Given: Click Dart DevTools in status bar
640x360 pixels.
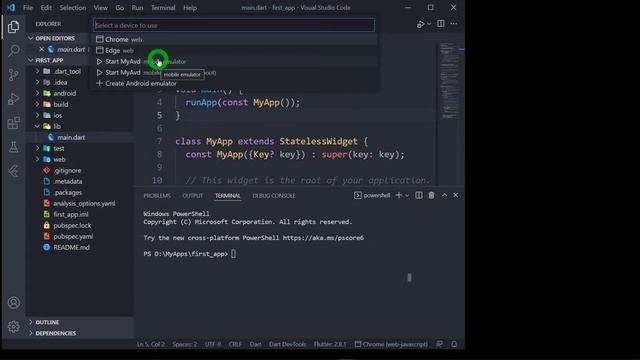Looking at the screenshot, I should click(287, 344).
